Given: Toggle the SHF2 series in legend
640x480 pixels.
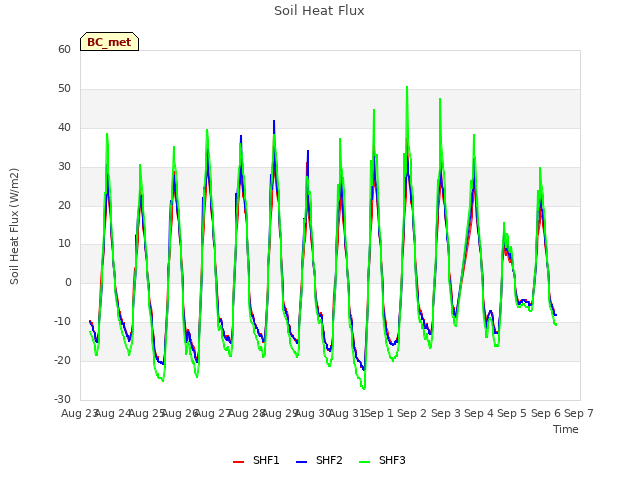Looking at the screenshot, I should pos(319,460).
